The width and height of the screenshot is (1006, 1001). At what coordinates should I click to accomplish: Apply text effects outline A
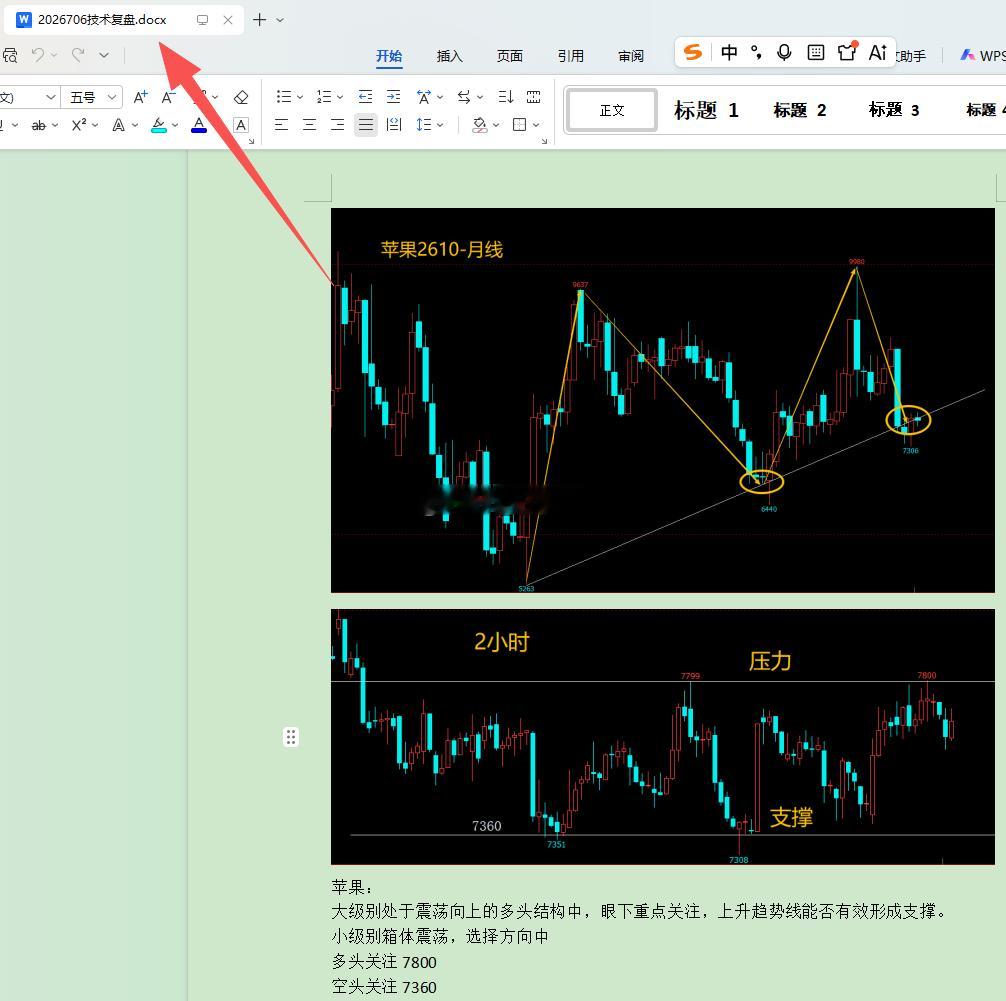coord(119,125)
